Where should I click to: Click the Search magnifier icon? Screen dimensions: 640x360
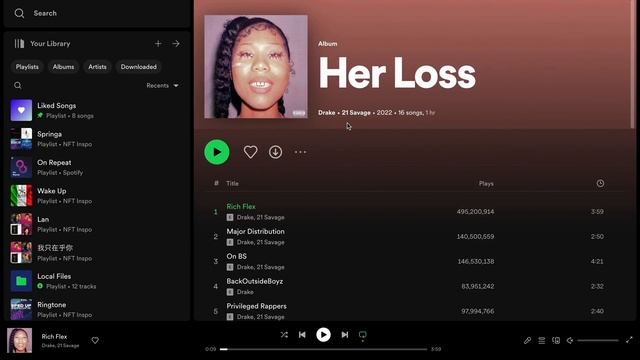coord(19,13)
